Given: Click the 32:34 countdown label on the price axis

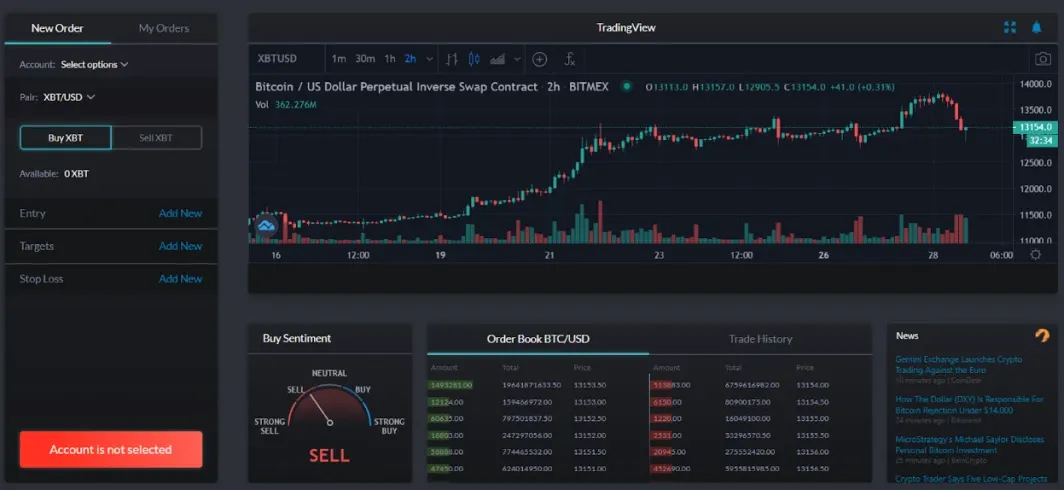Looking at the screenshot, I should click(1040, 140).
